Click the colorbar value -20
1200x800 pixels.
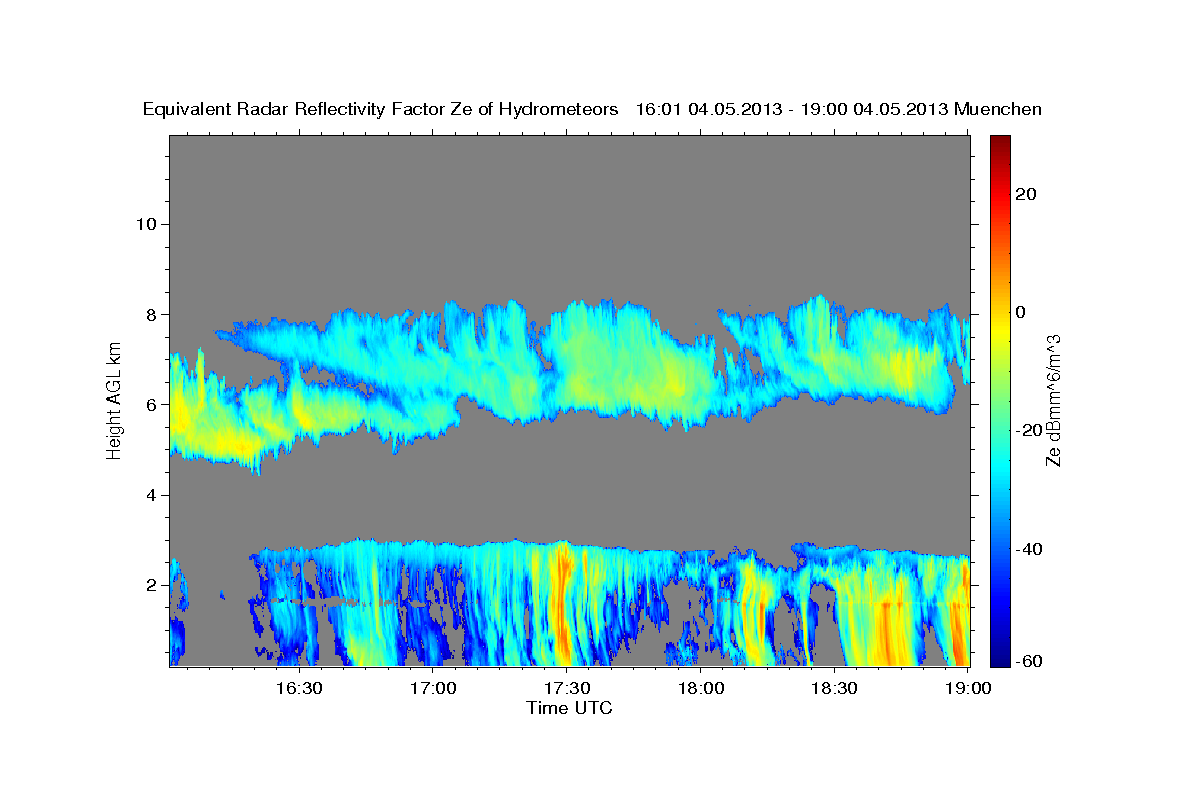tap(1030, 430)
